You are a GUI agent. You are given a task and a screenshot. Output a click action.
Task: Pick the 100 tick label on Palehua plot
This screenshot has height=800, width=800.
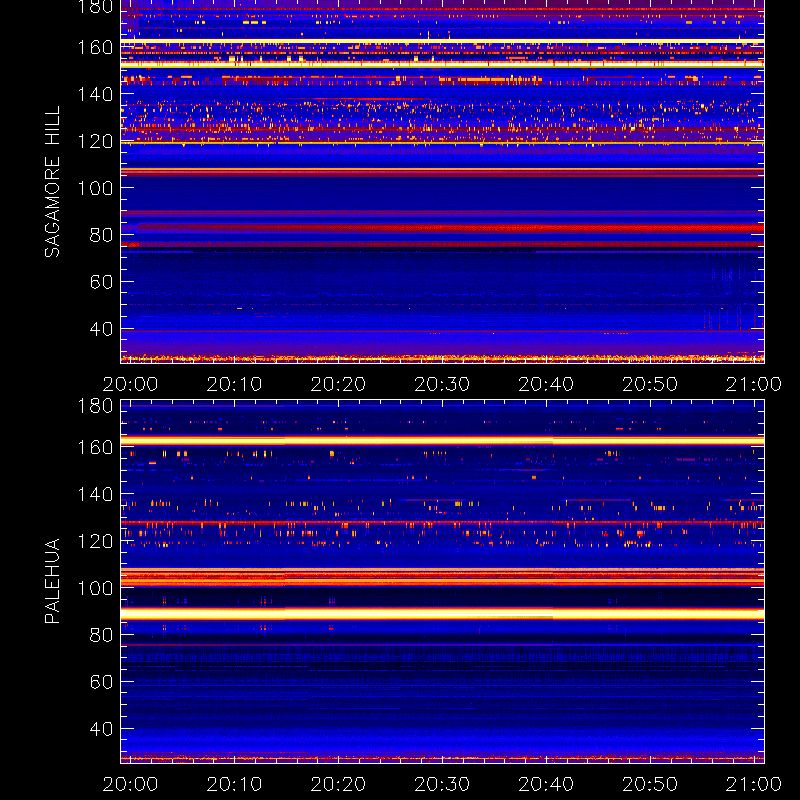click(x=95, y=588)
